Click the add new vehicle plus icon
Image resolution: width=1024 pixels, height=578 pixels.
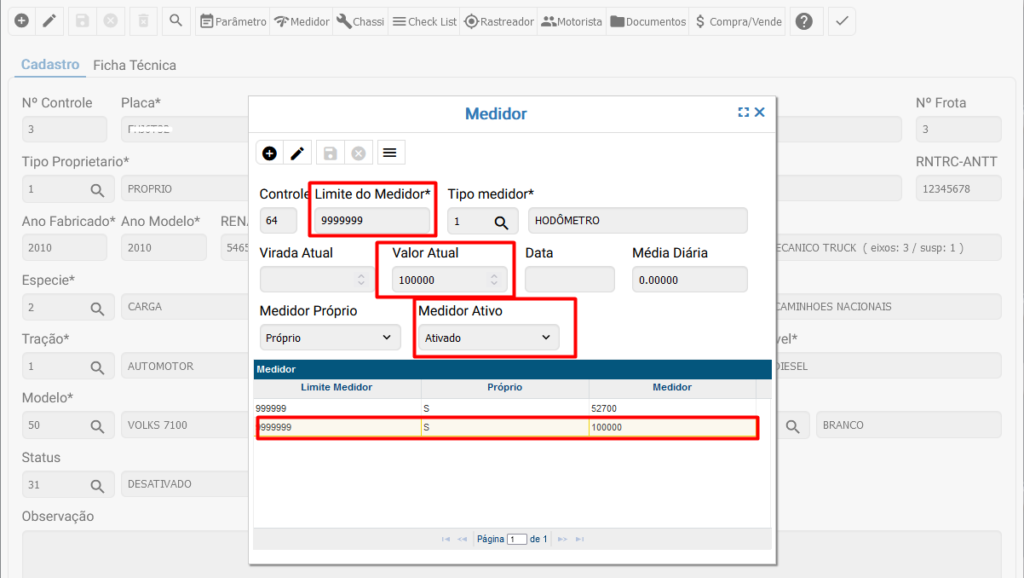pyautogui.click(x=21, y=21)
